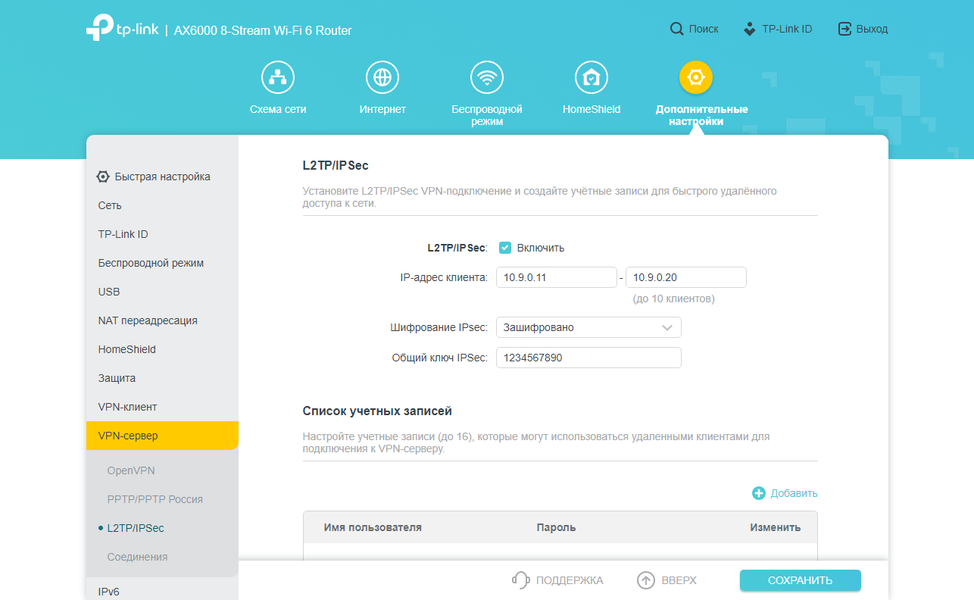Click the Пароль column header
The width and height of the screenshot is (974, 600).
tap(556, 527)
